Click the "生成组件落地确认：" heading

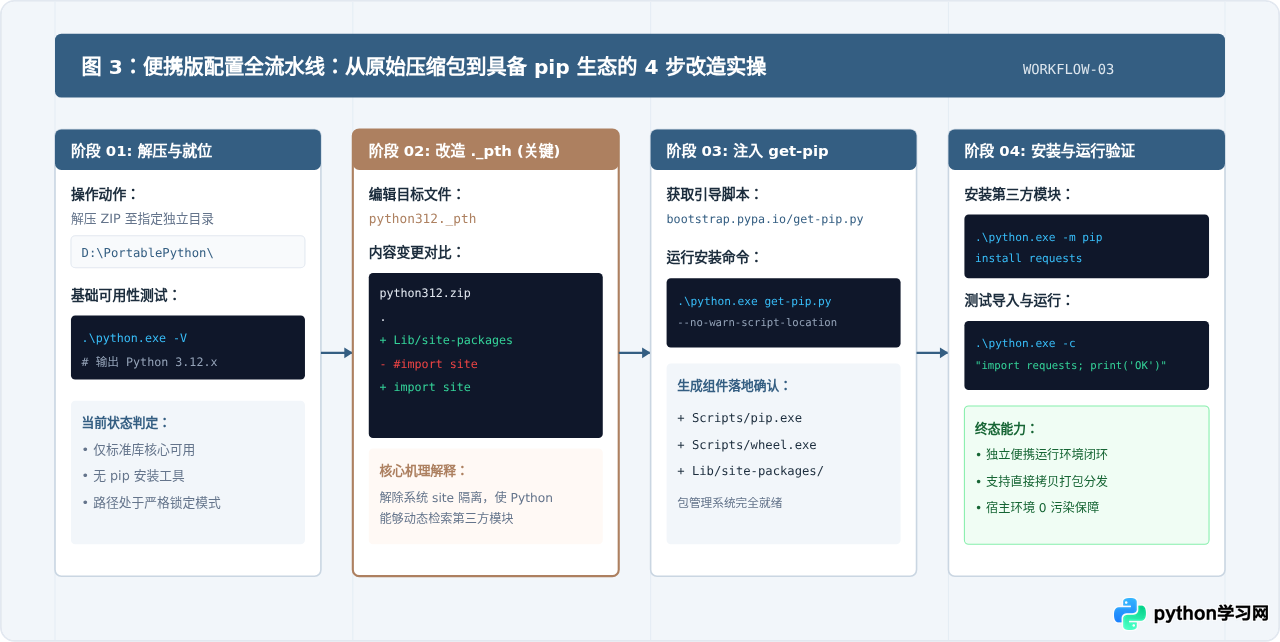tap(735, 385)
